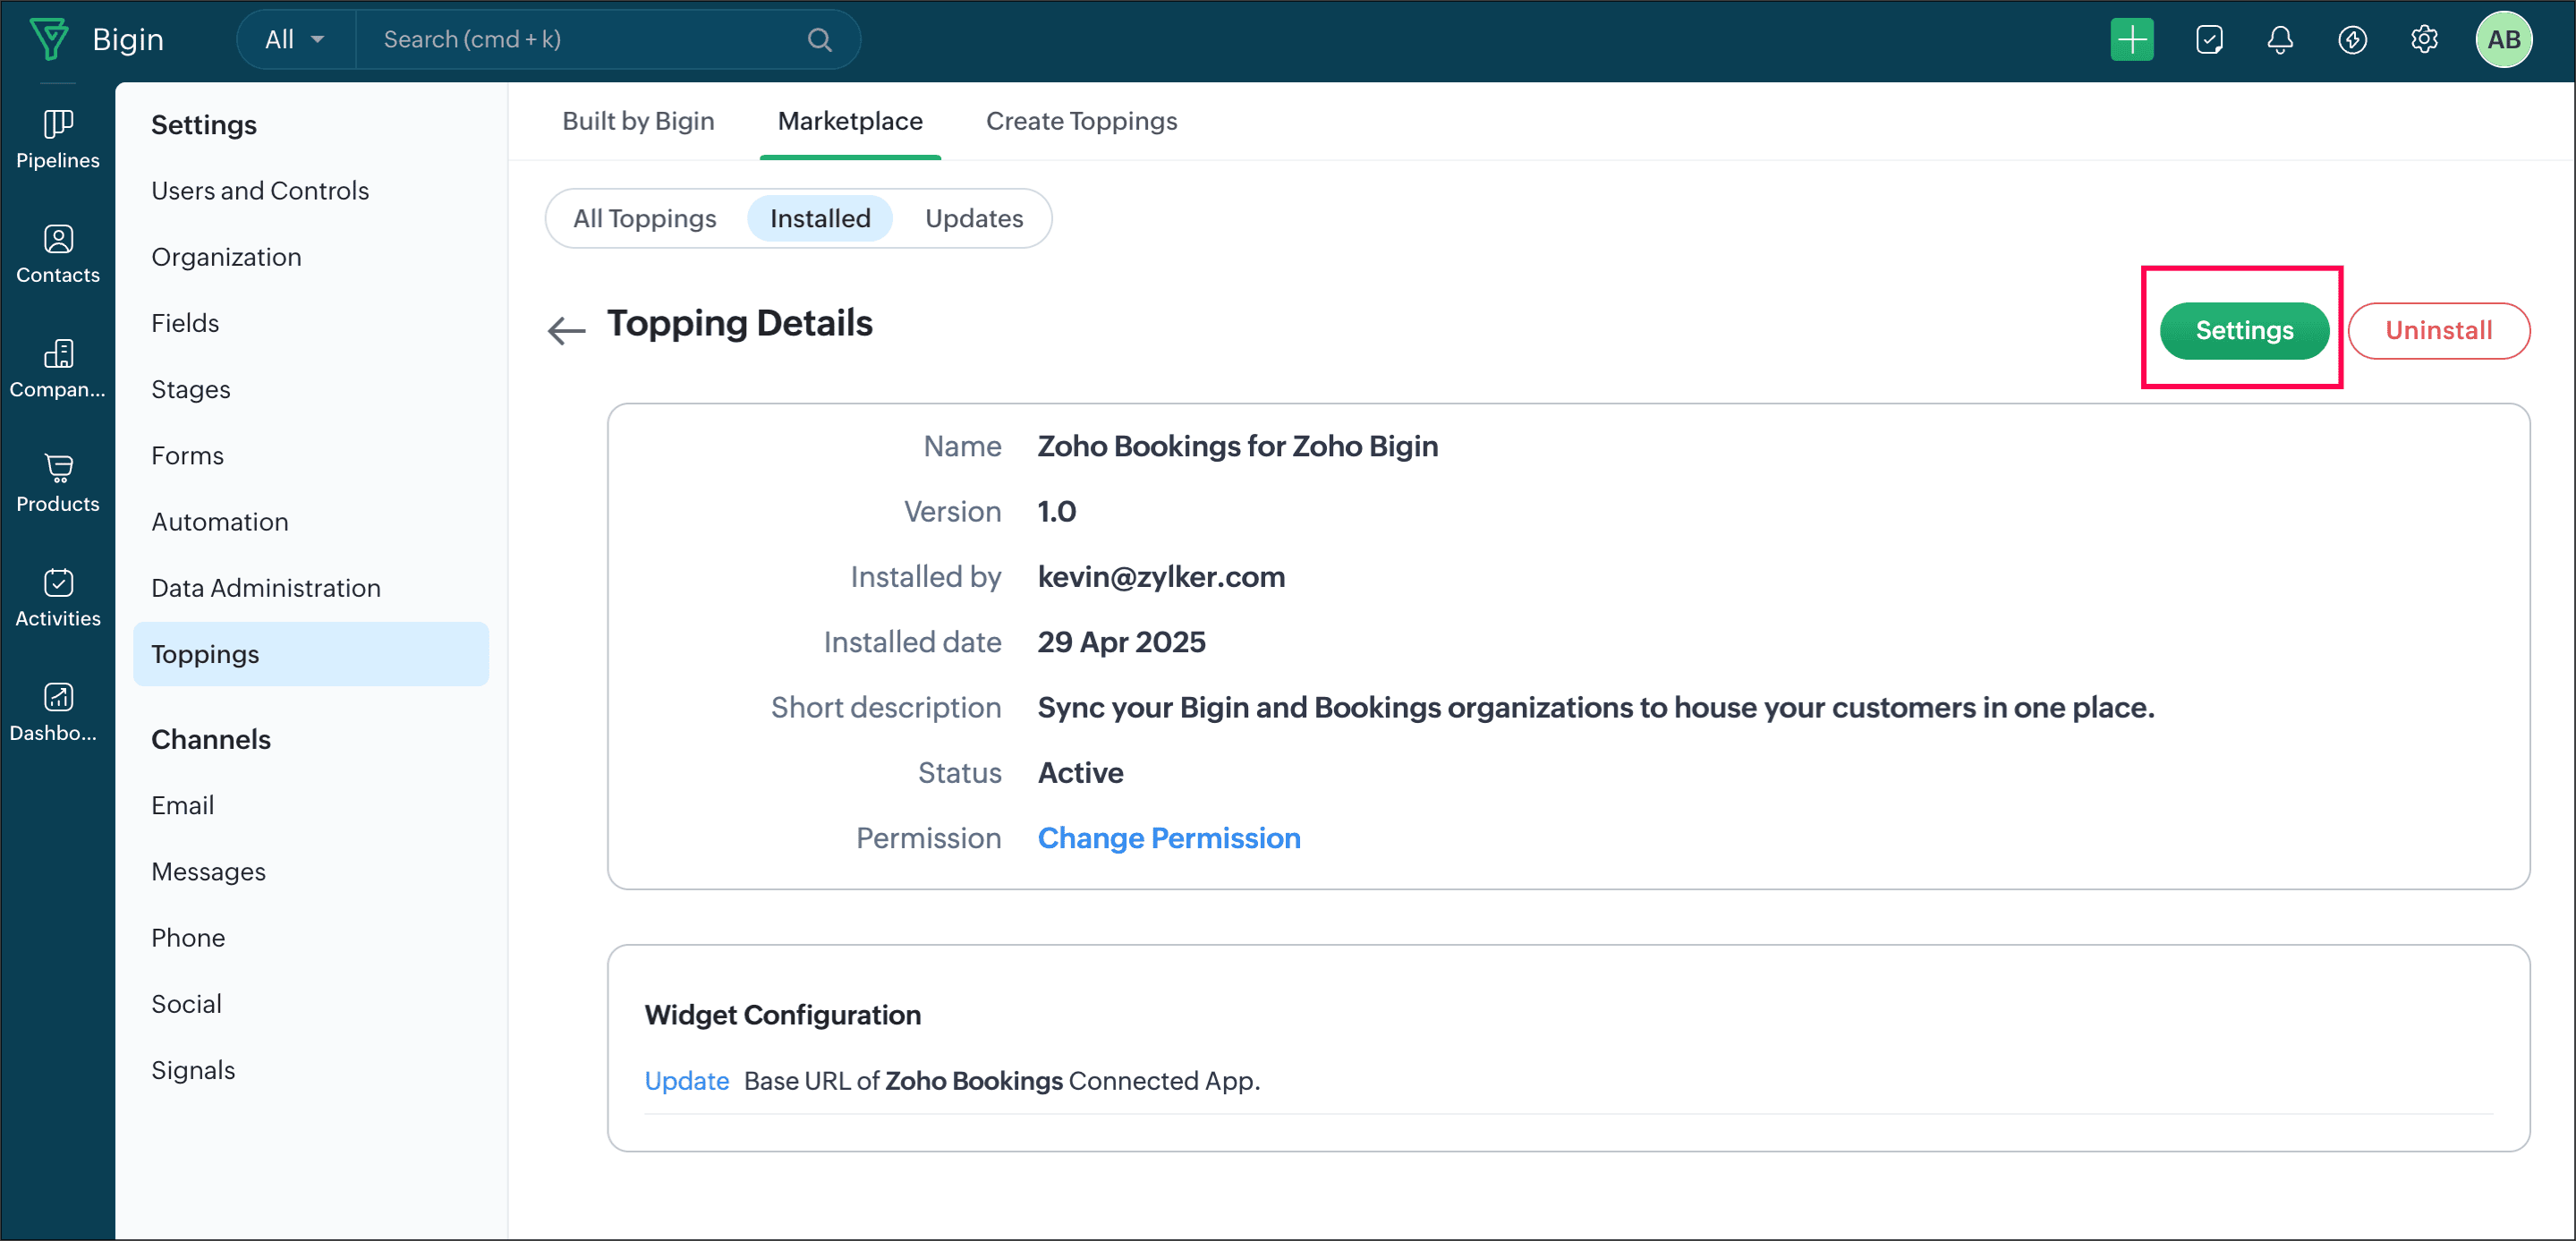Go back using the left arrow
The width and height of the screenshot is (2576, 1241).
point(566,330)
